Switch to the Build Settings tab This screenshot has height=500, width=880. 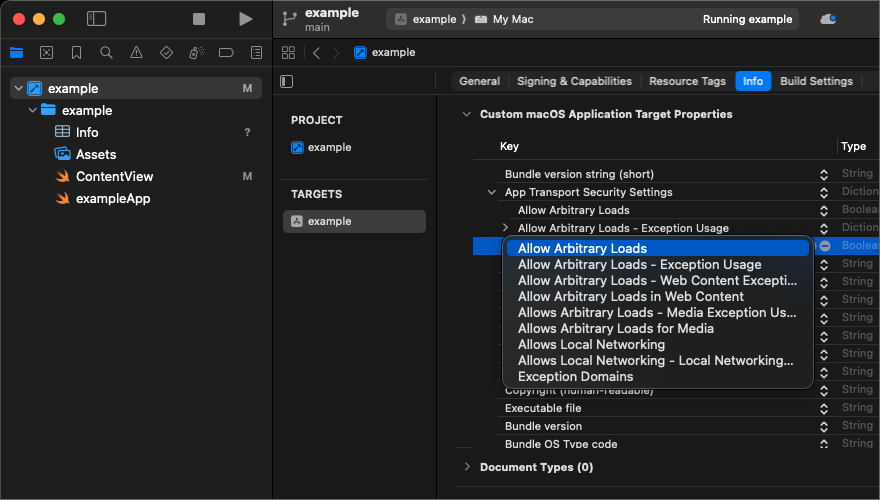[x=816, y=81]
